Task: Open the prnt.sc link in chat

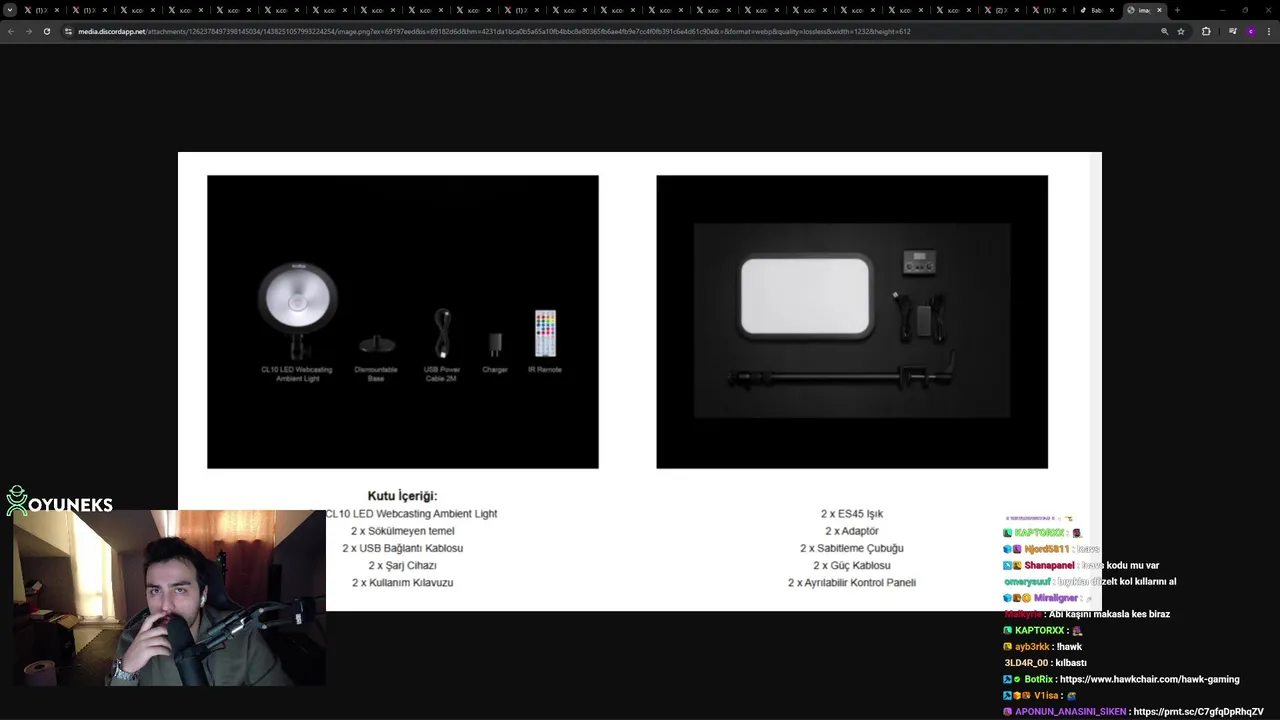Action: coord(1198,712)
